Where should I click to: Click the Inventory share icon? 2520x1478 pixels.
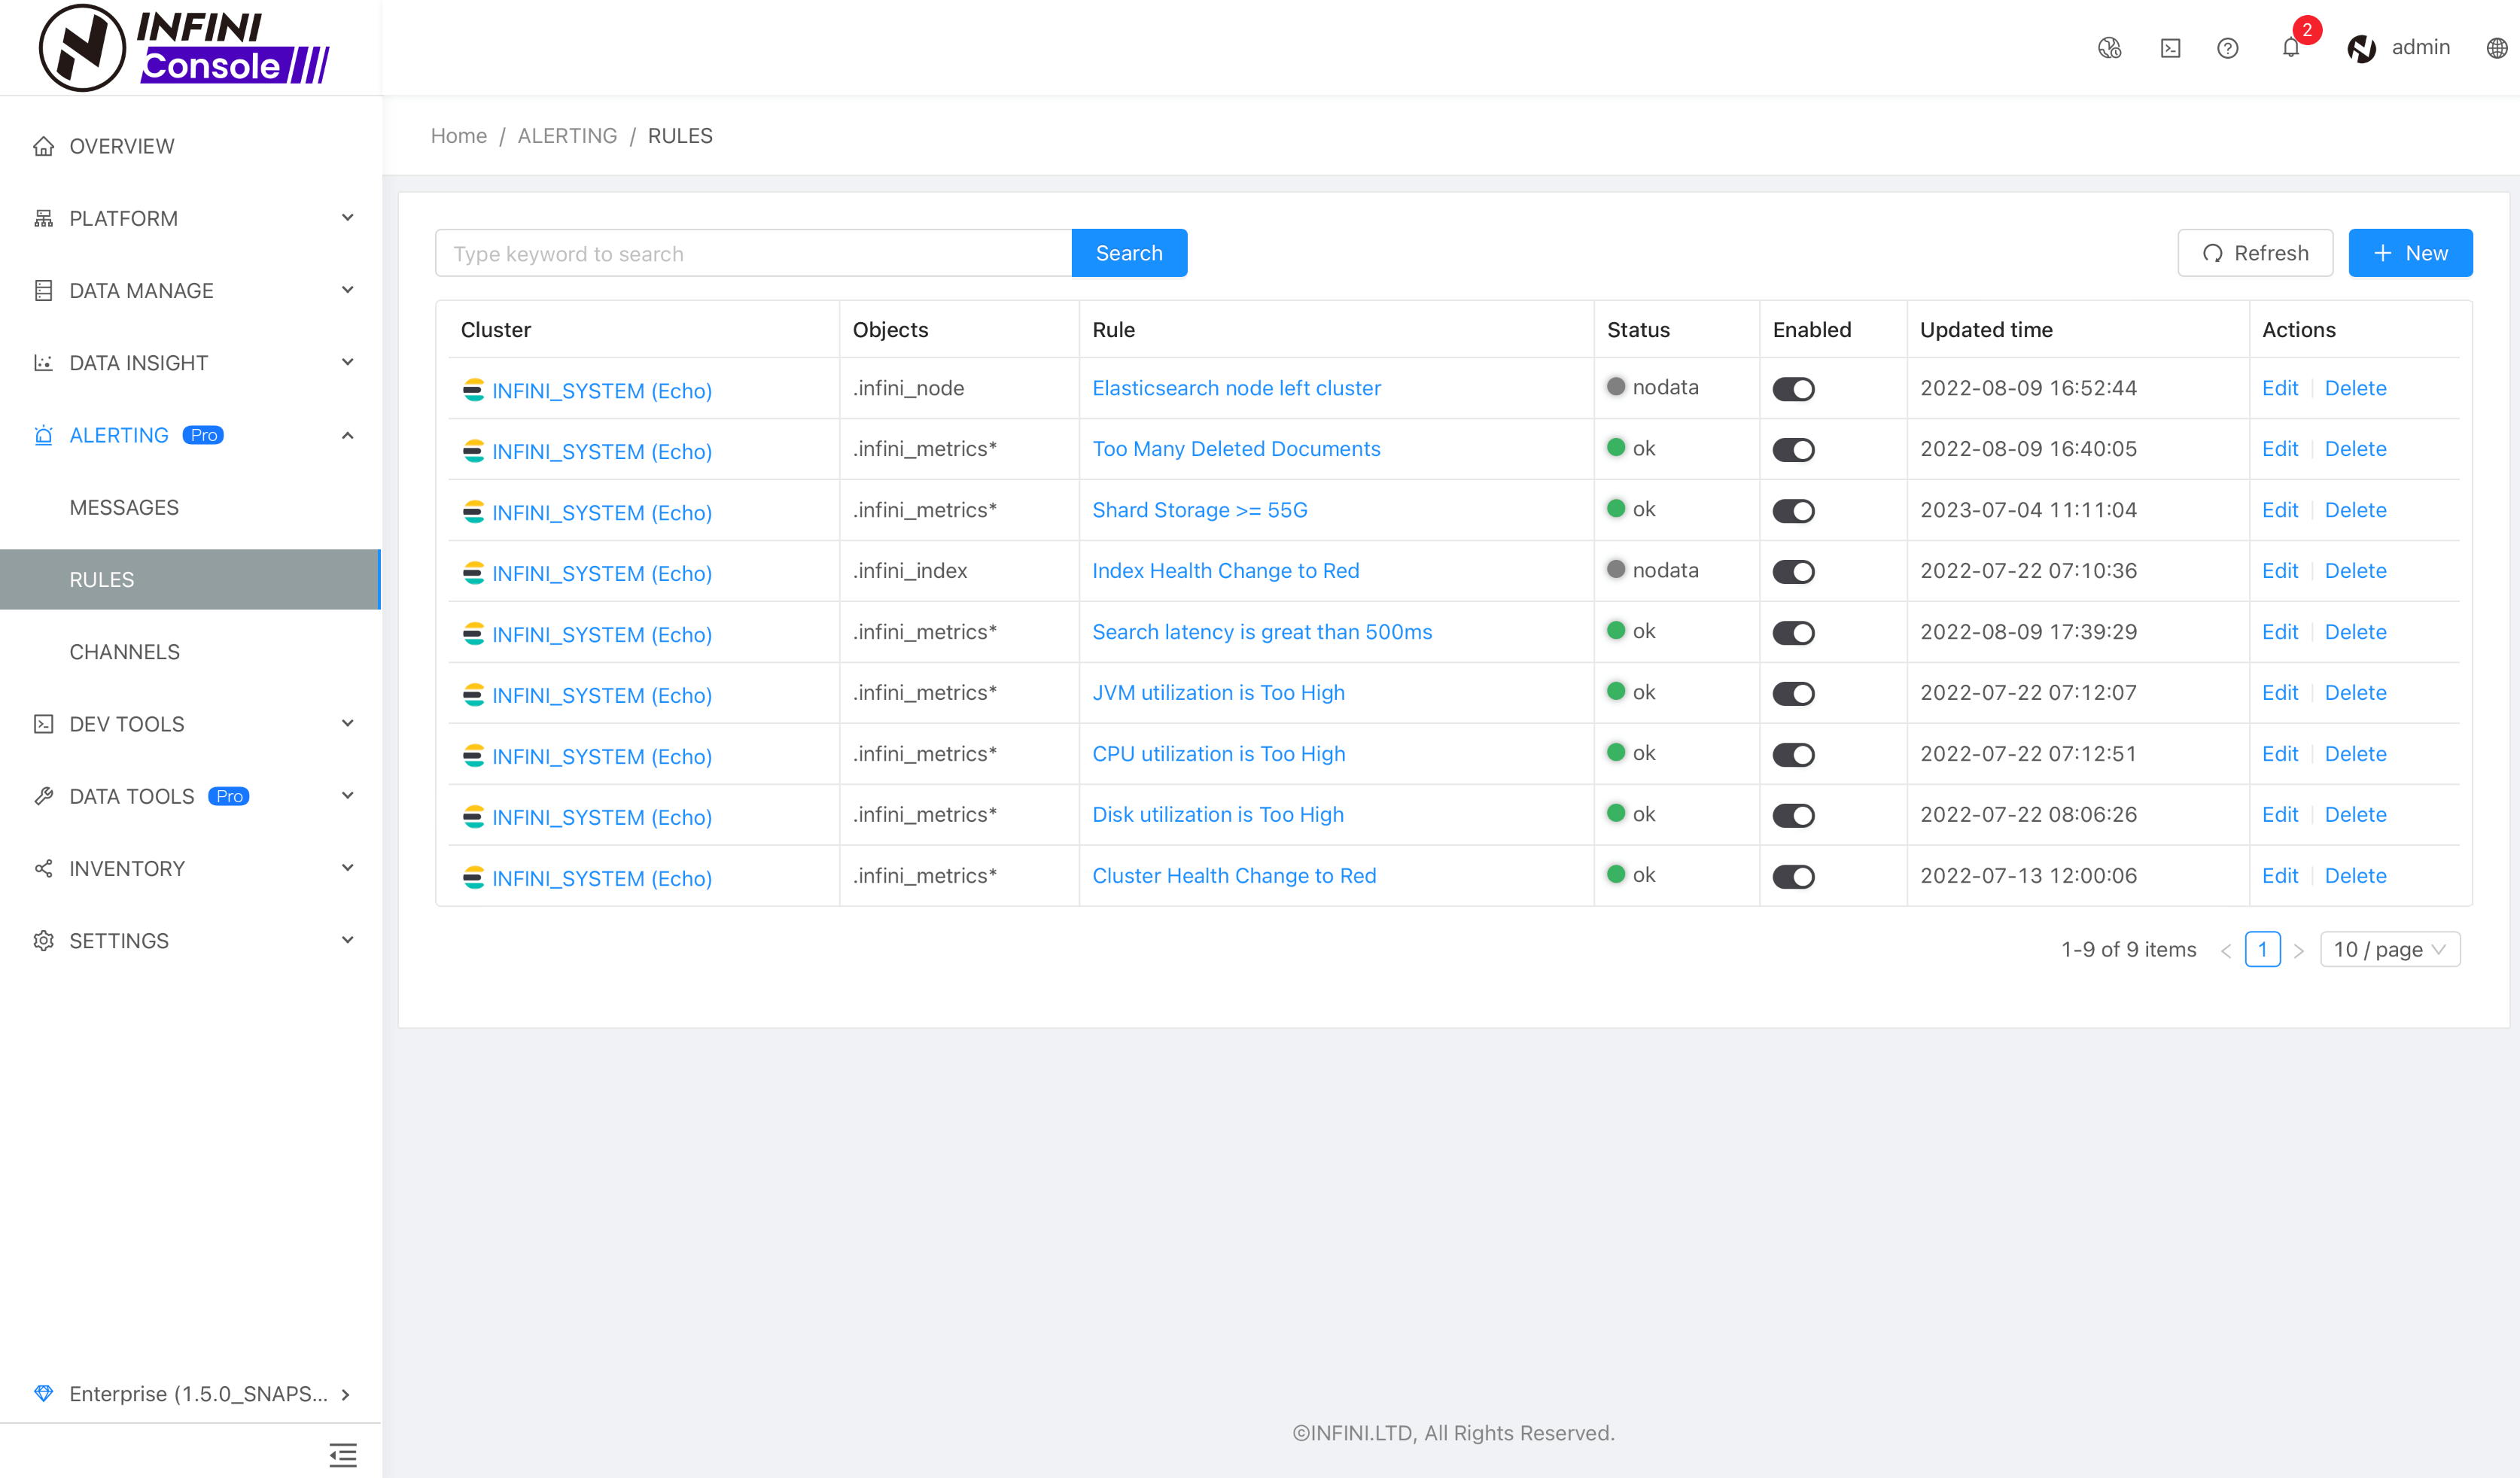pos(43,868)
